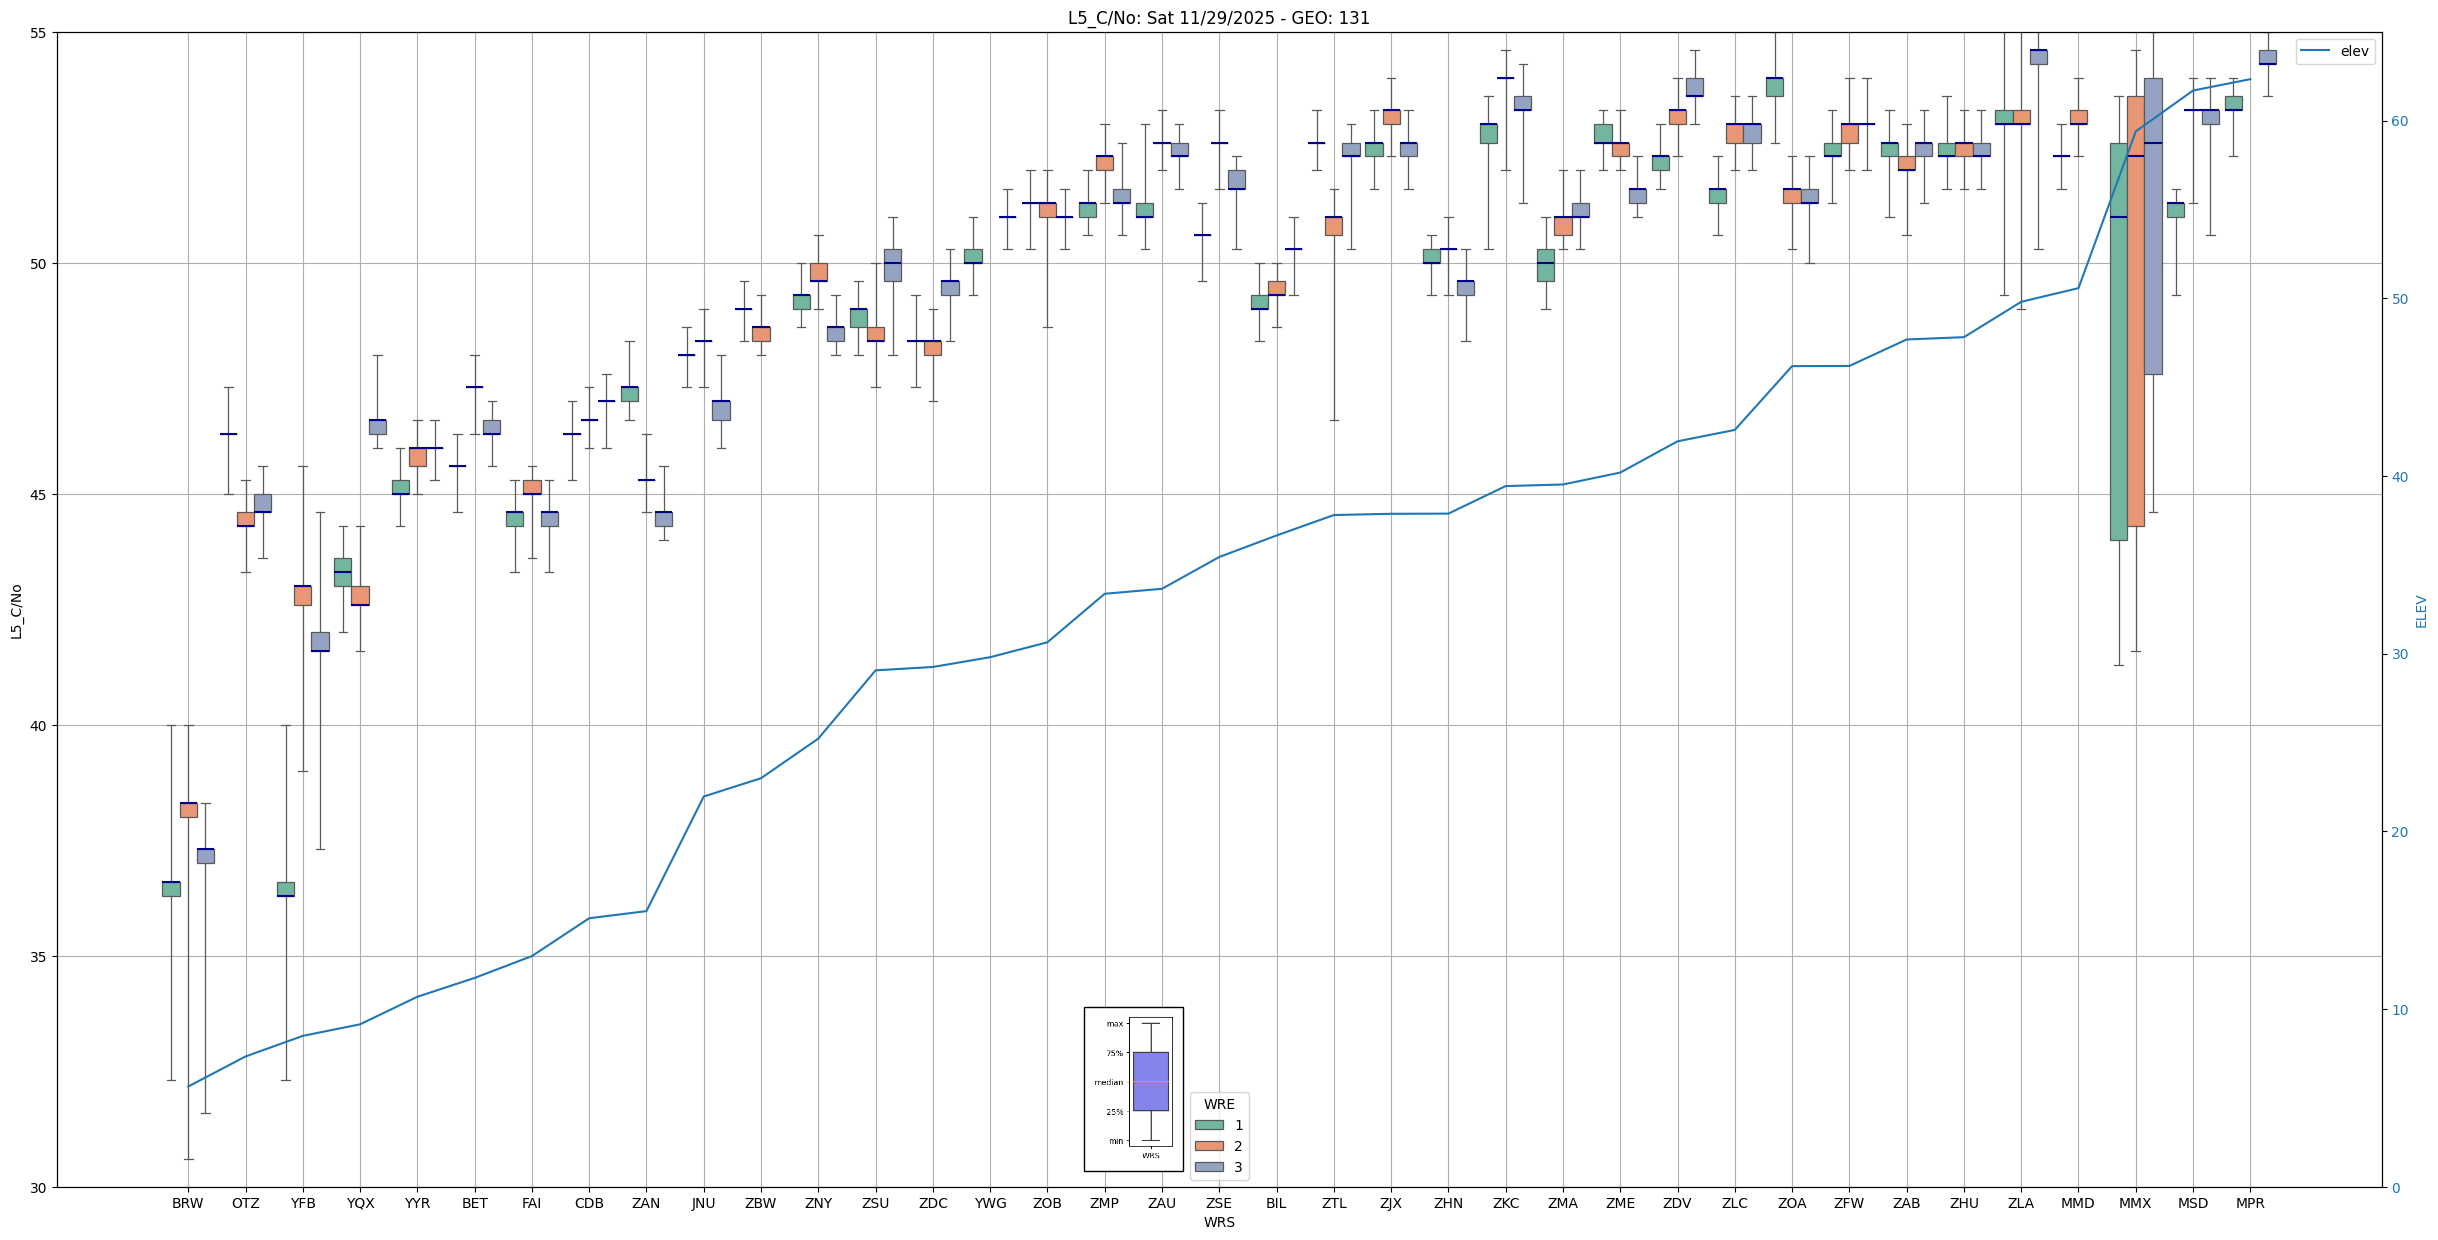Click the blue-gray WRE 3 legend swatch
The height and width of the screenshot is (1240, 2438).
(x=1209, y=1167)
